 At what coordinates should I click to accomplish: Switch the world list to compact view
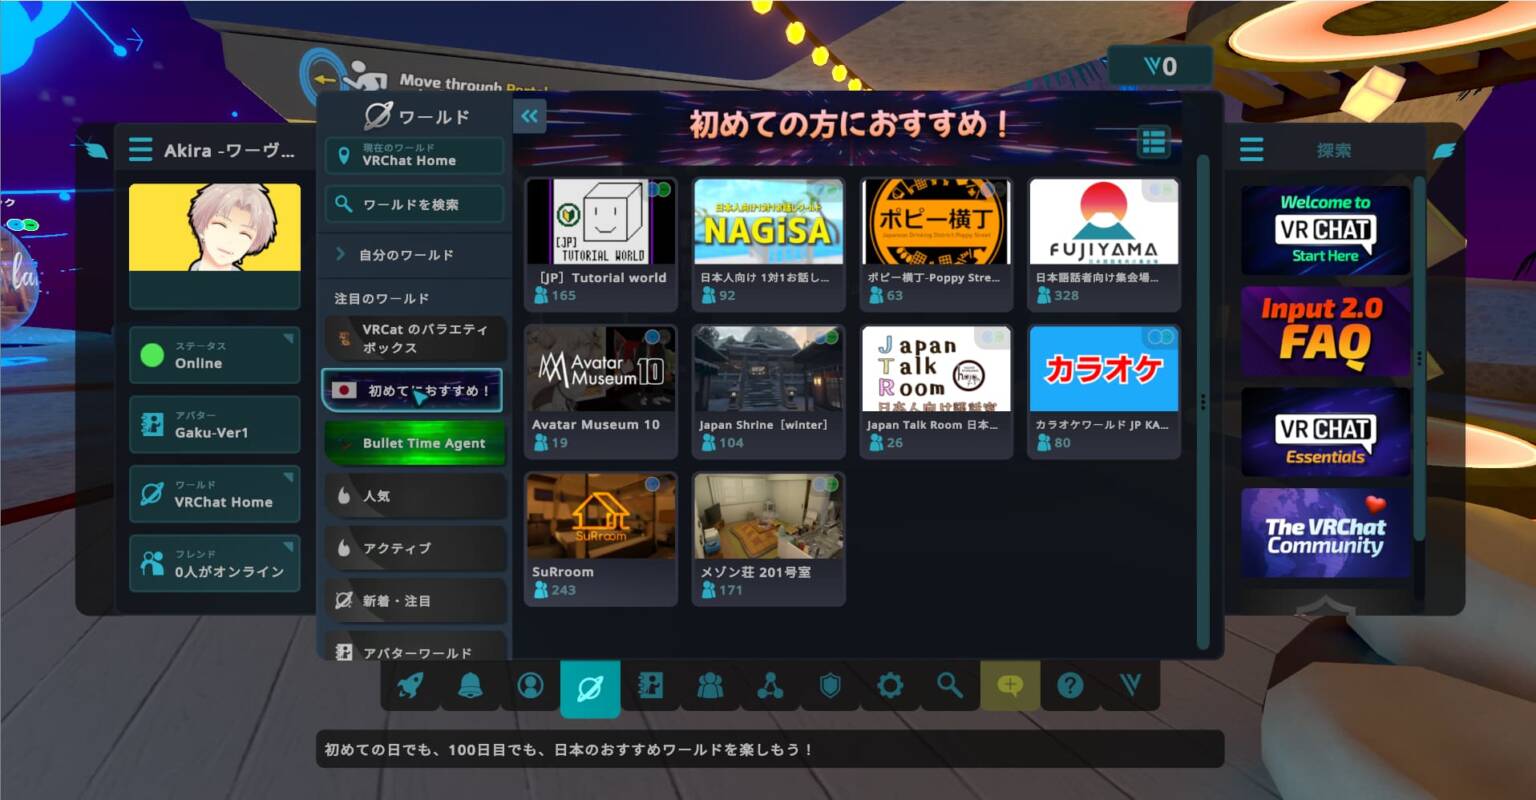point(1154,142)
